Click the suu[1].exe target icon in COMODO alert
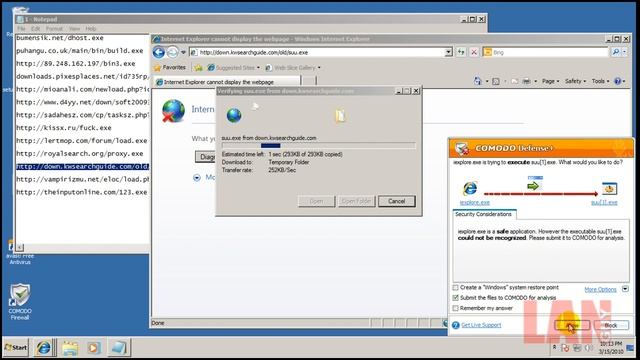 (609, 189)
